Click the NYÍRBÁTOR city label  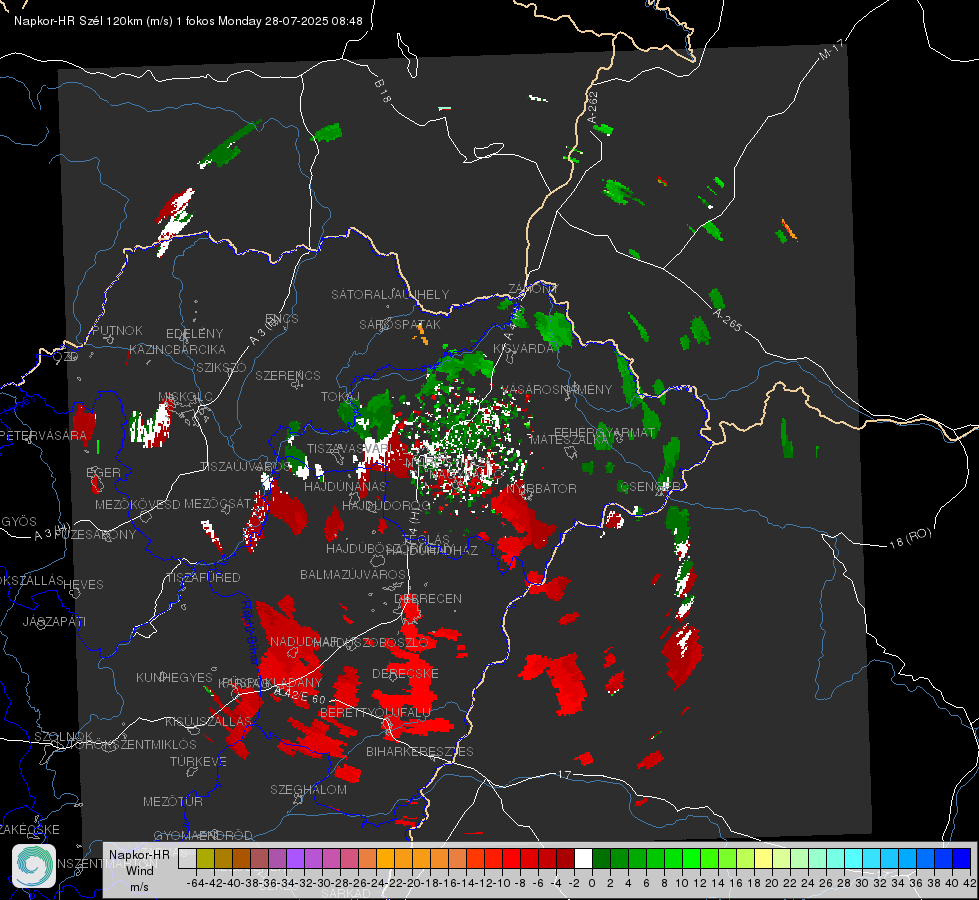pos(541,488)
